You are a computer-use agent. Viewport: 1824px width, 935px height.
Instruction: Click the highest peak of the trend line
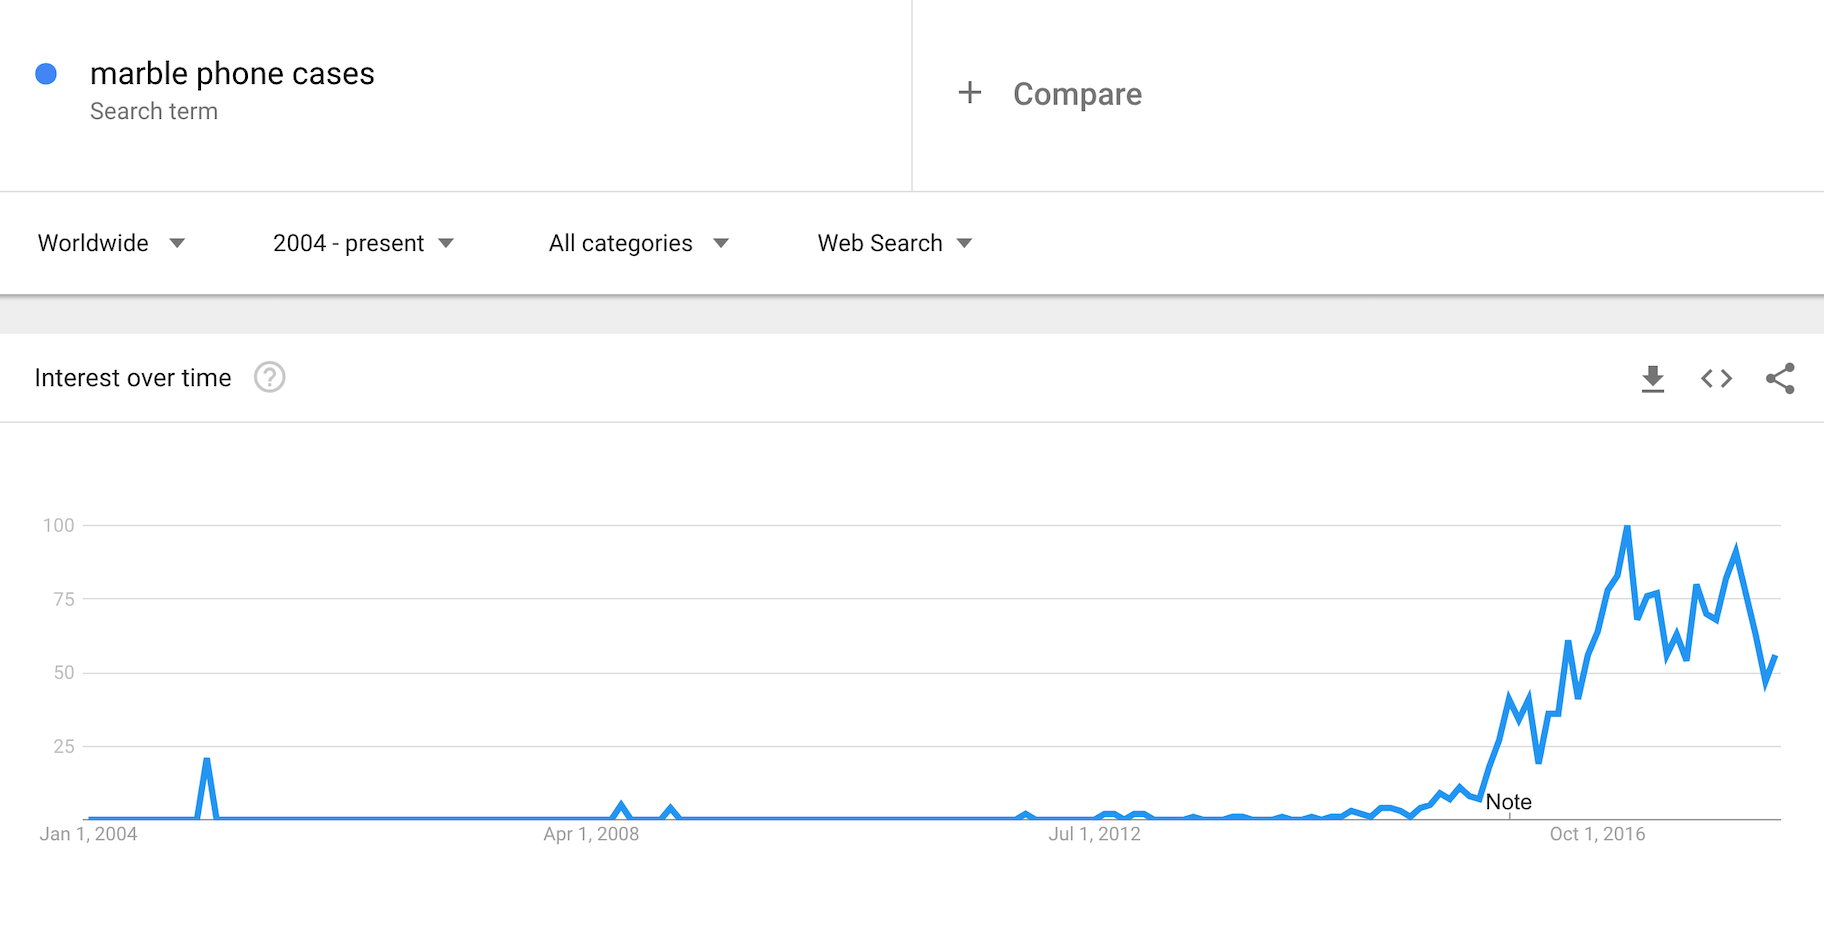[1627, 528]
